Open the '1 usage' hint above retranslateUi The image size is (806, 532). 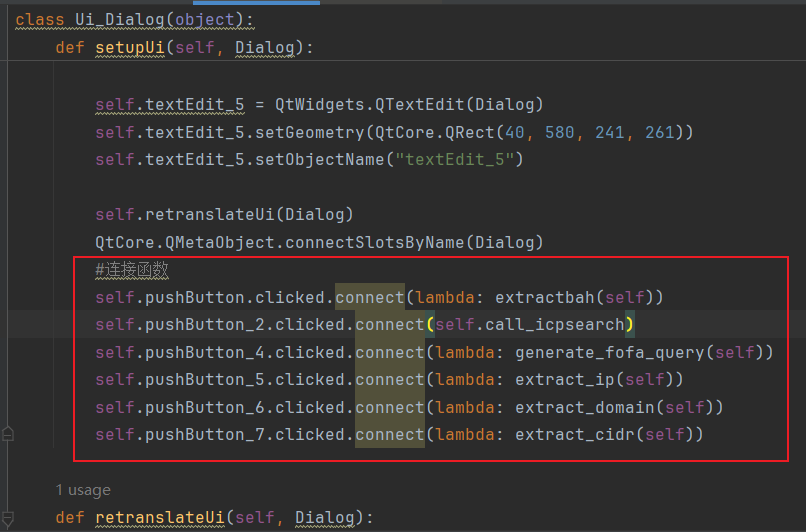tap(83, 490)
